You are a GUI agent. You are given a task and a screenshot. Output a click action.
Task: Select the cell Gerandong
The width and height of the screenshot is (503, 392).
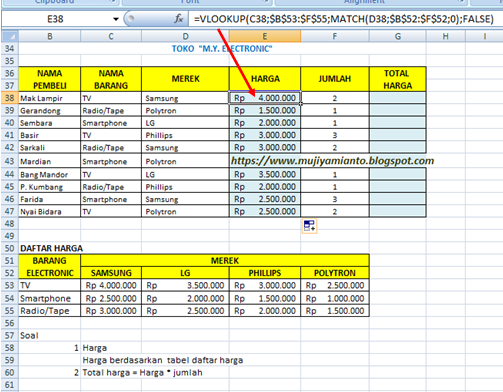tap(49, 110)
